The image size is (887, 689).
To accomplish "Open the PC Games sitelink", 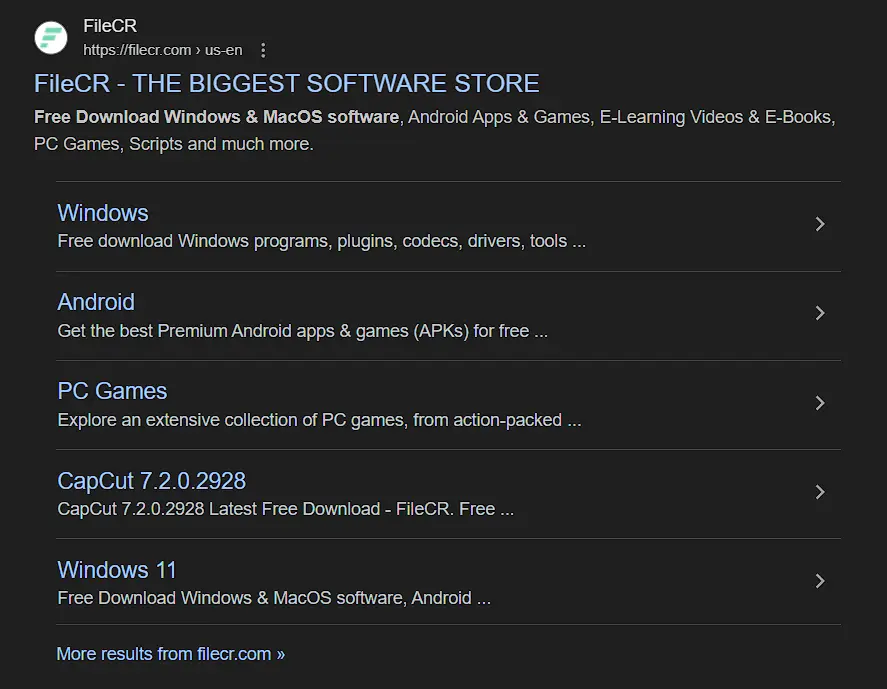I will pos(112,391).
